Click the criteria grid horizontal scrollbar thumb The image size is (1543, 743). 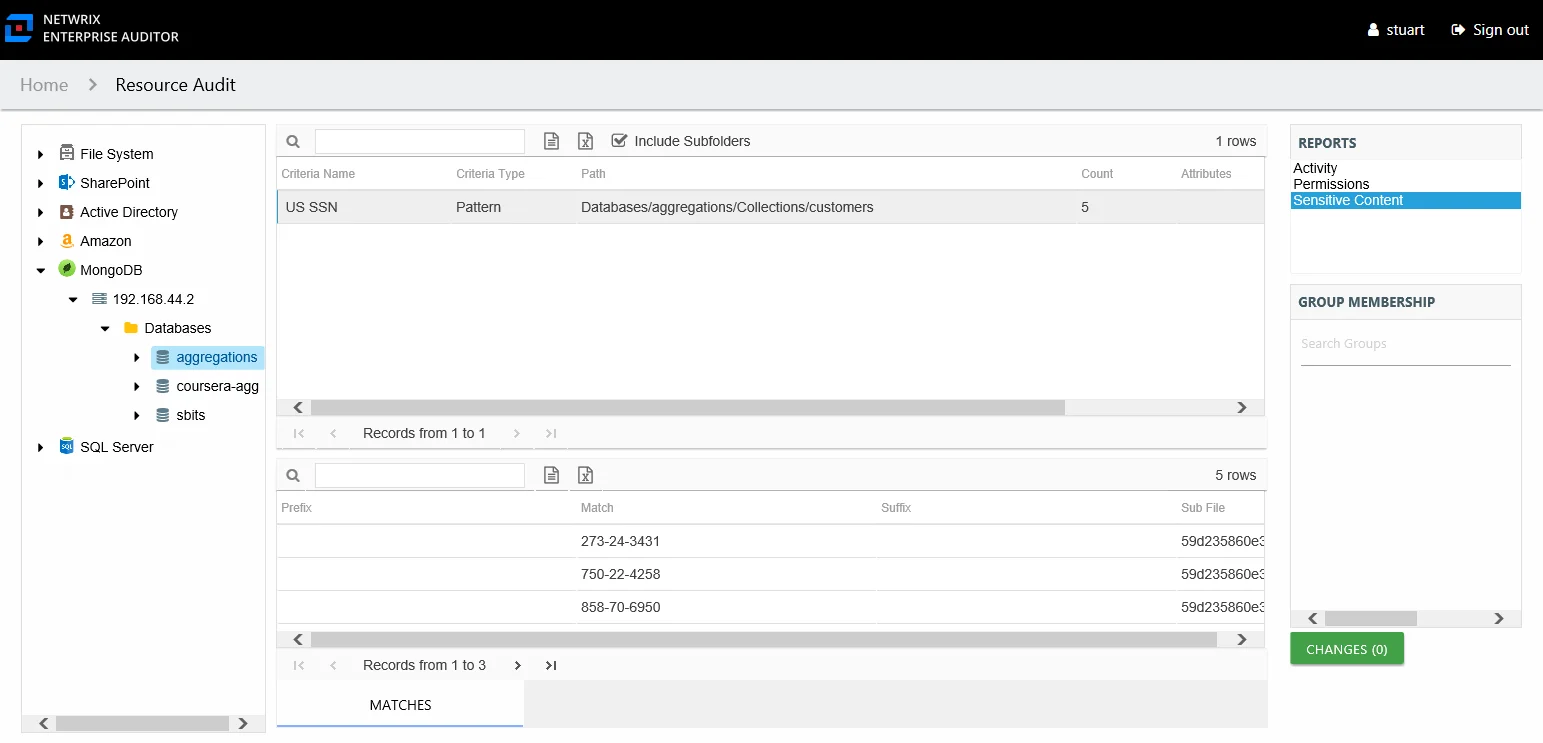click(688, 407)
